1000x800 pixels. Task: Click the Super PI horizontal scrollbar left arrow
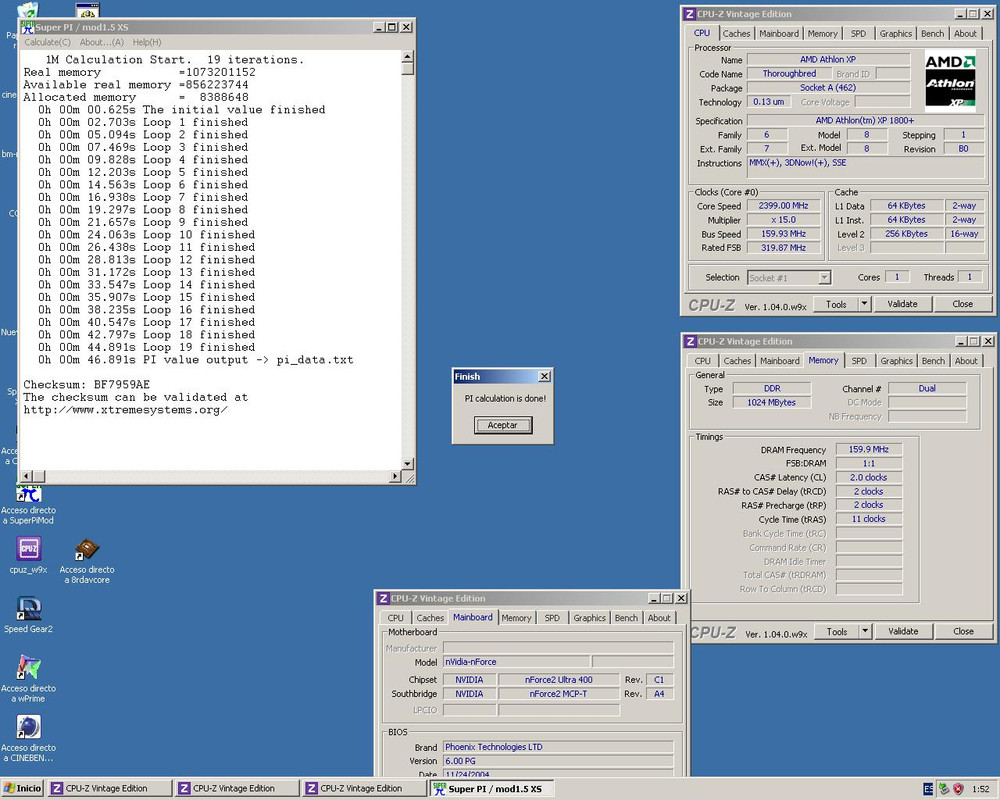coord(27,477)
